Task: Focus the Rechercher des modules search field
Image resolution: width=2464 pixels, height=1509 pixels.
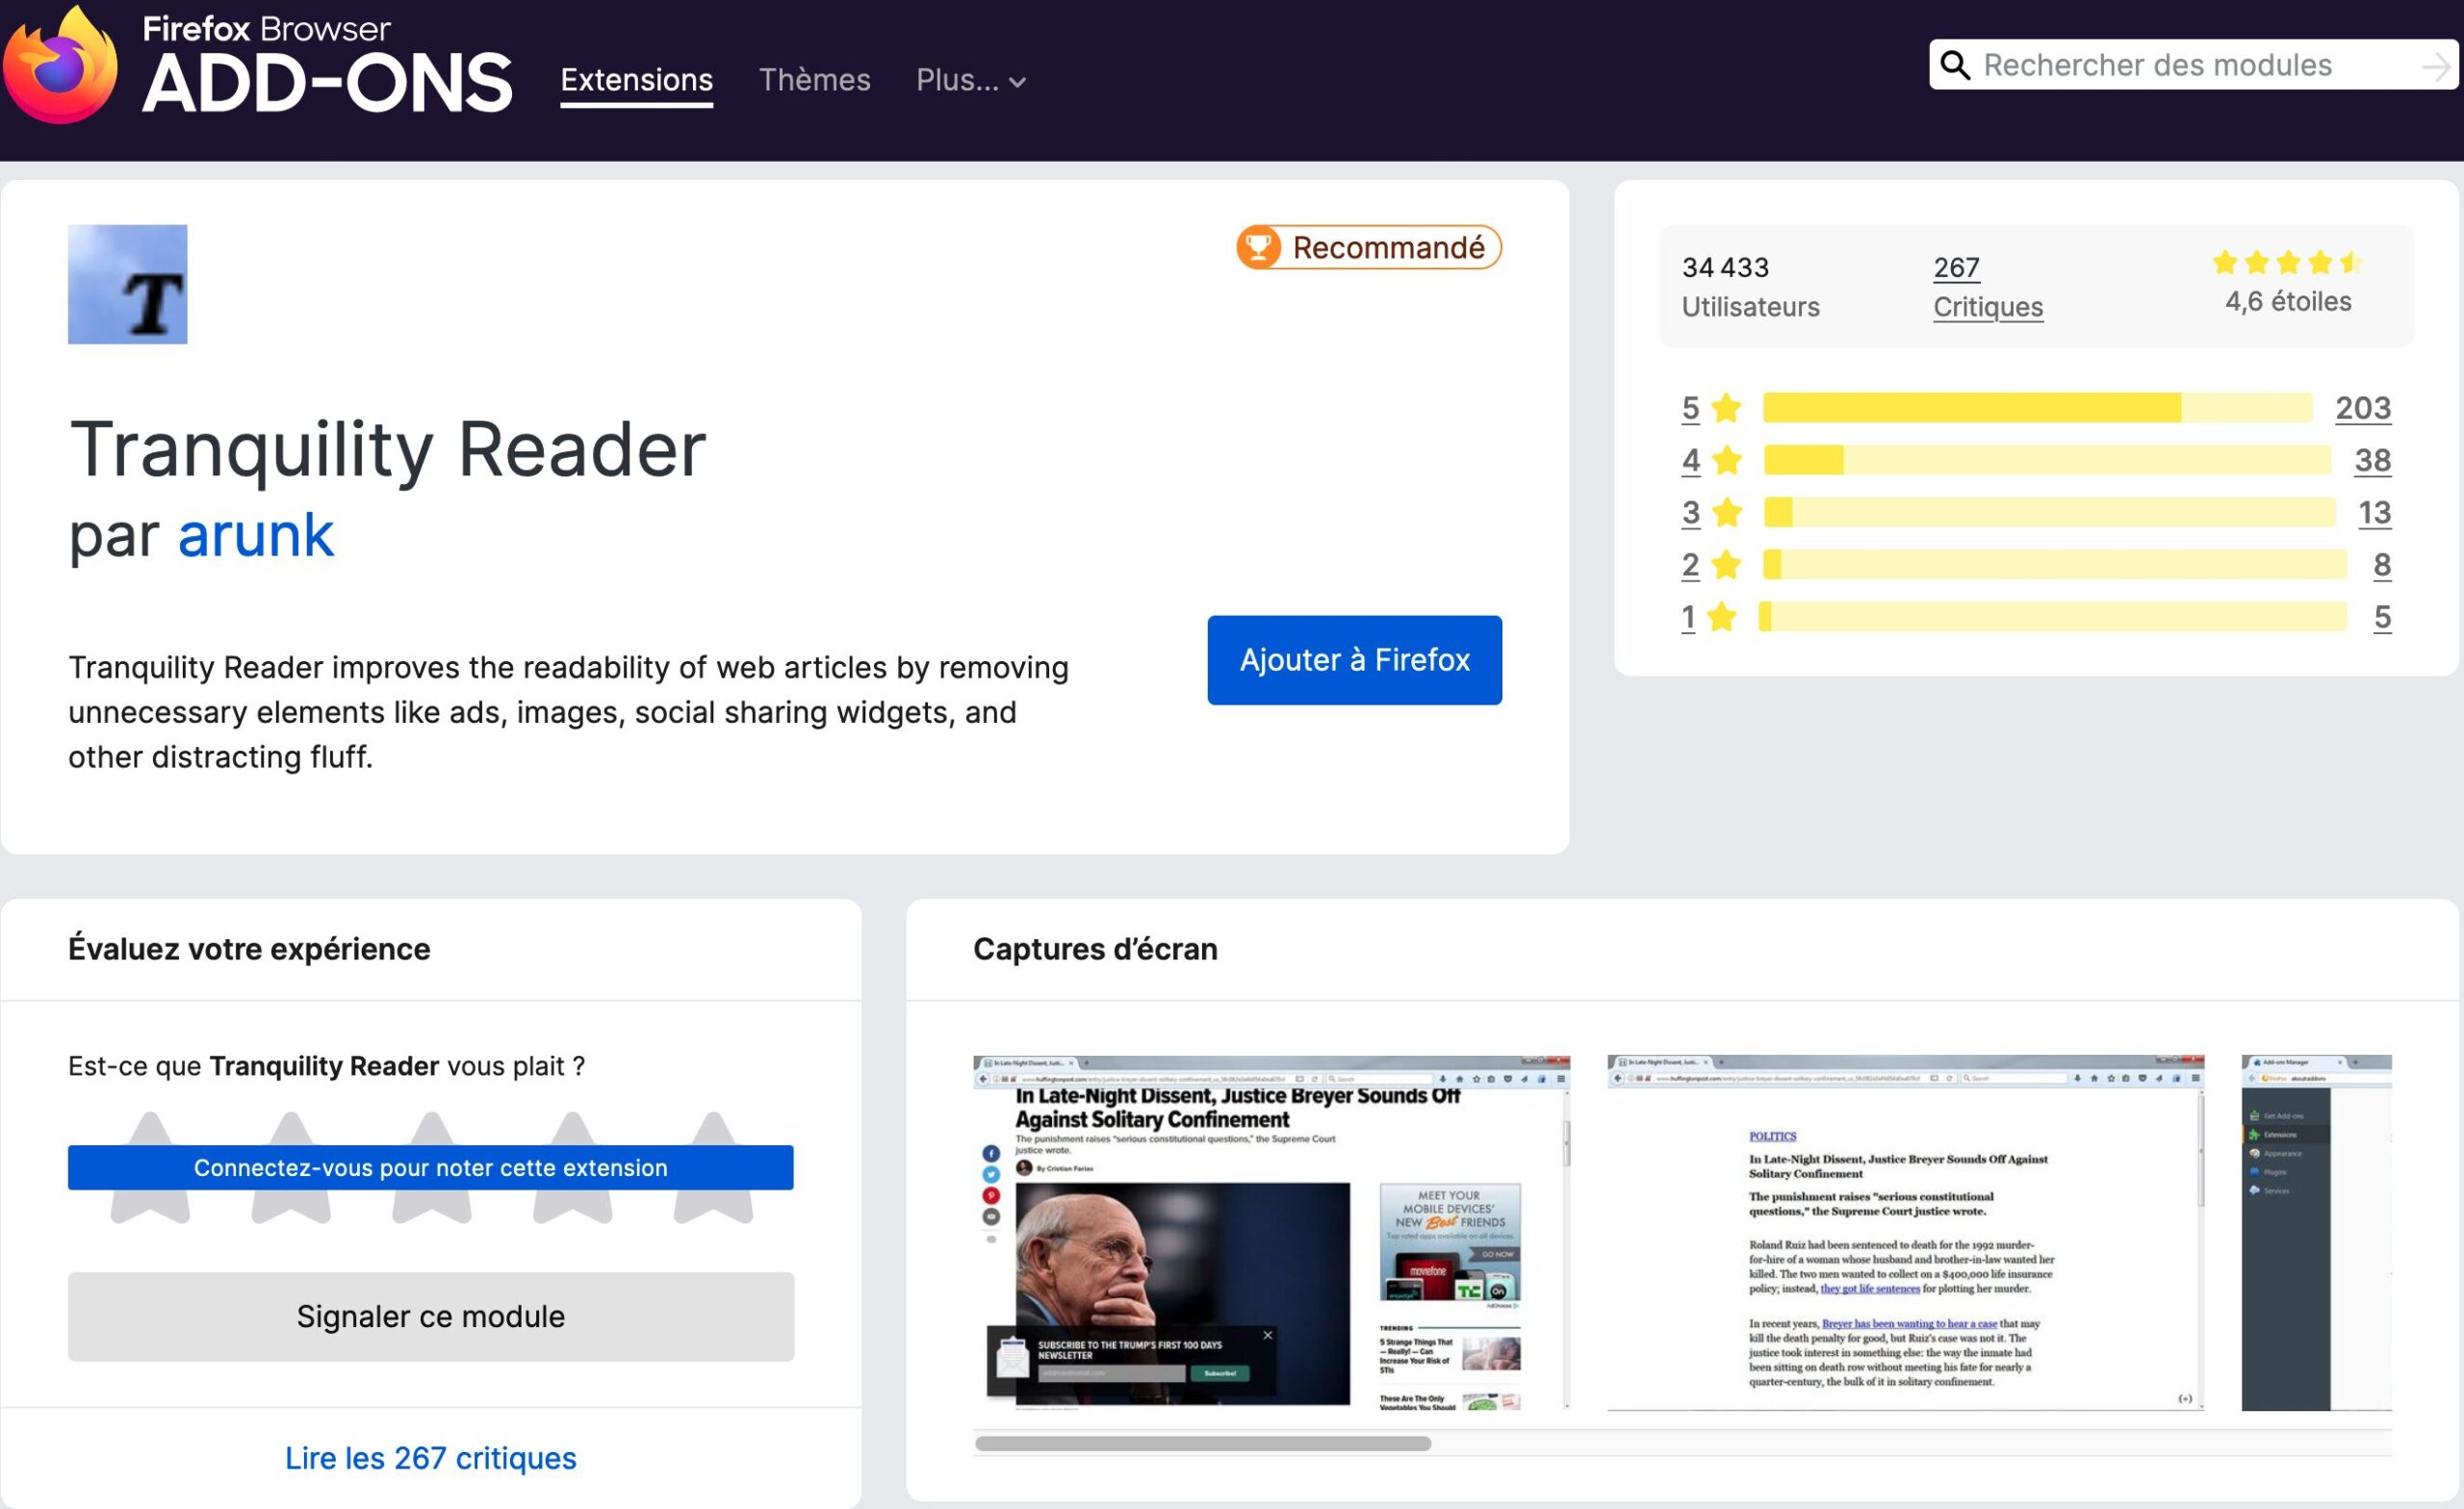Action: click(2194, 65)
